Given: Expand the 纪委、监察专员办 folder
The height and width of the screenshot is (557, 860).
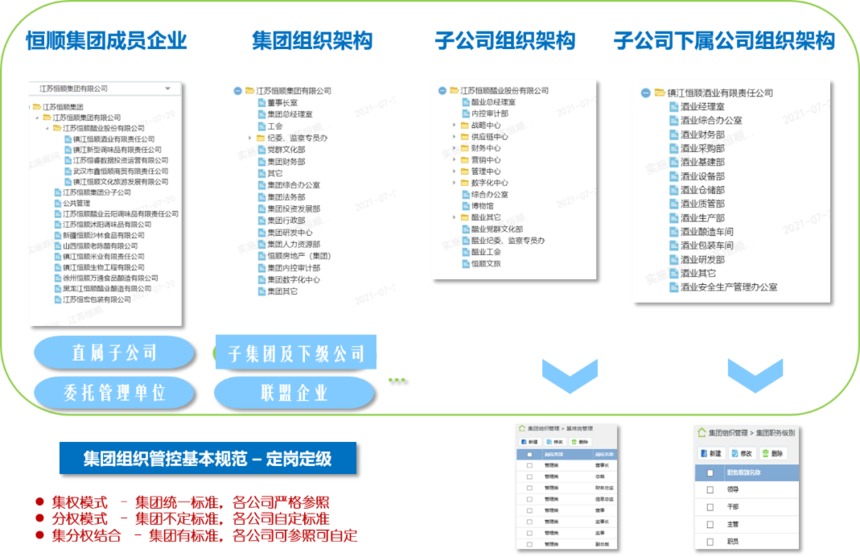Looking at the screenshot, I should click(x=250, y=138).
